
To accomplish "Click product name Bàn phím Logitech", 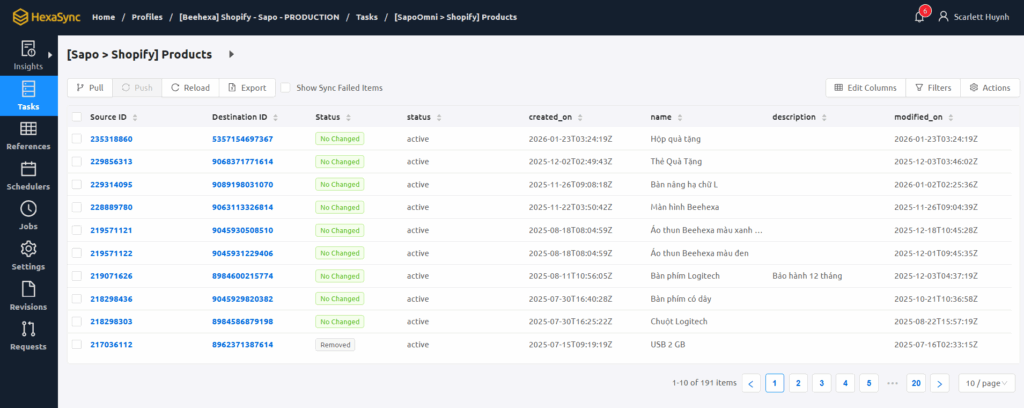I will [x=685, y=276].
